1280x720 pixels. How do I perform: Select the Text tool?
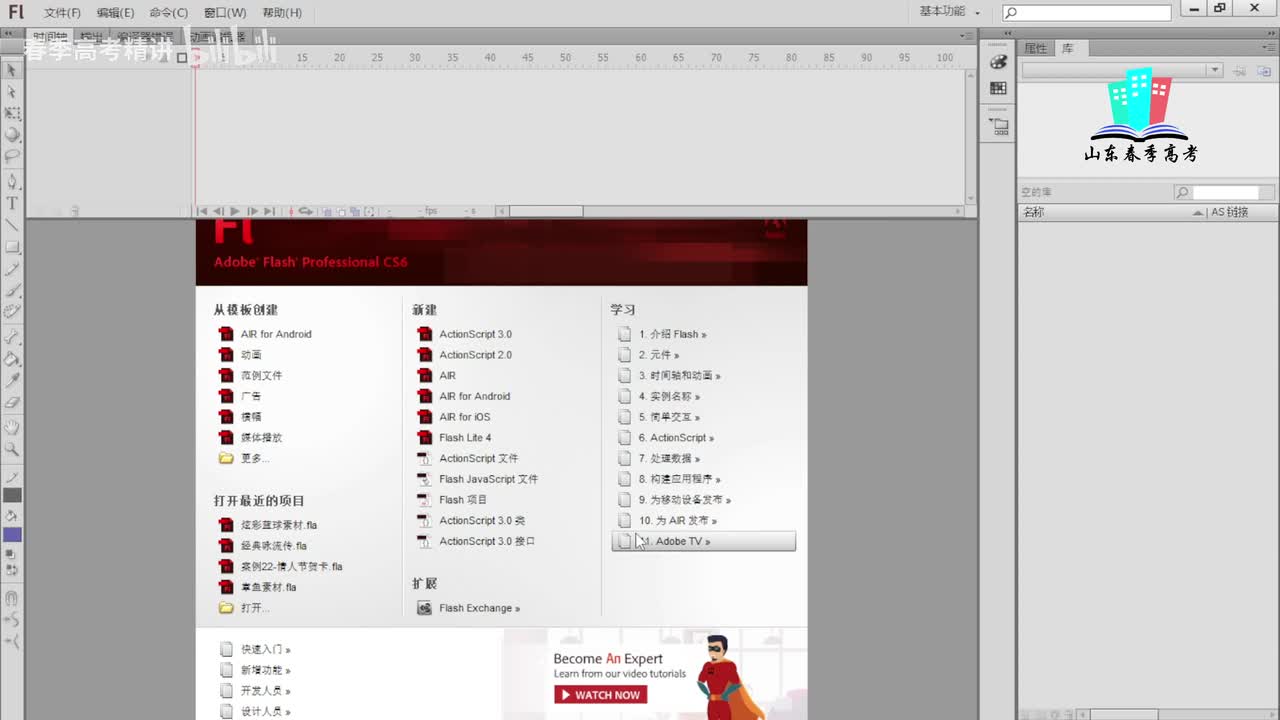click(12, 203)
